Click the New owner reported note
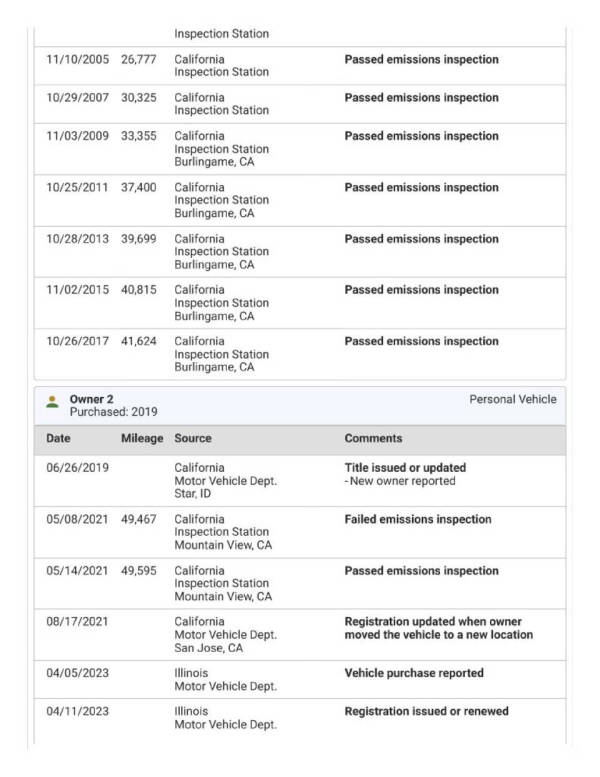Screen dimensions: 600x777 pos(400,481)
